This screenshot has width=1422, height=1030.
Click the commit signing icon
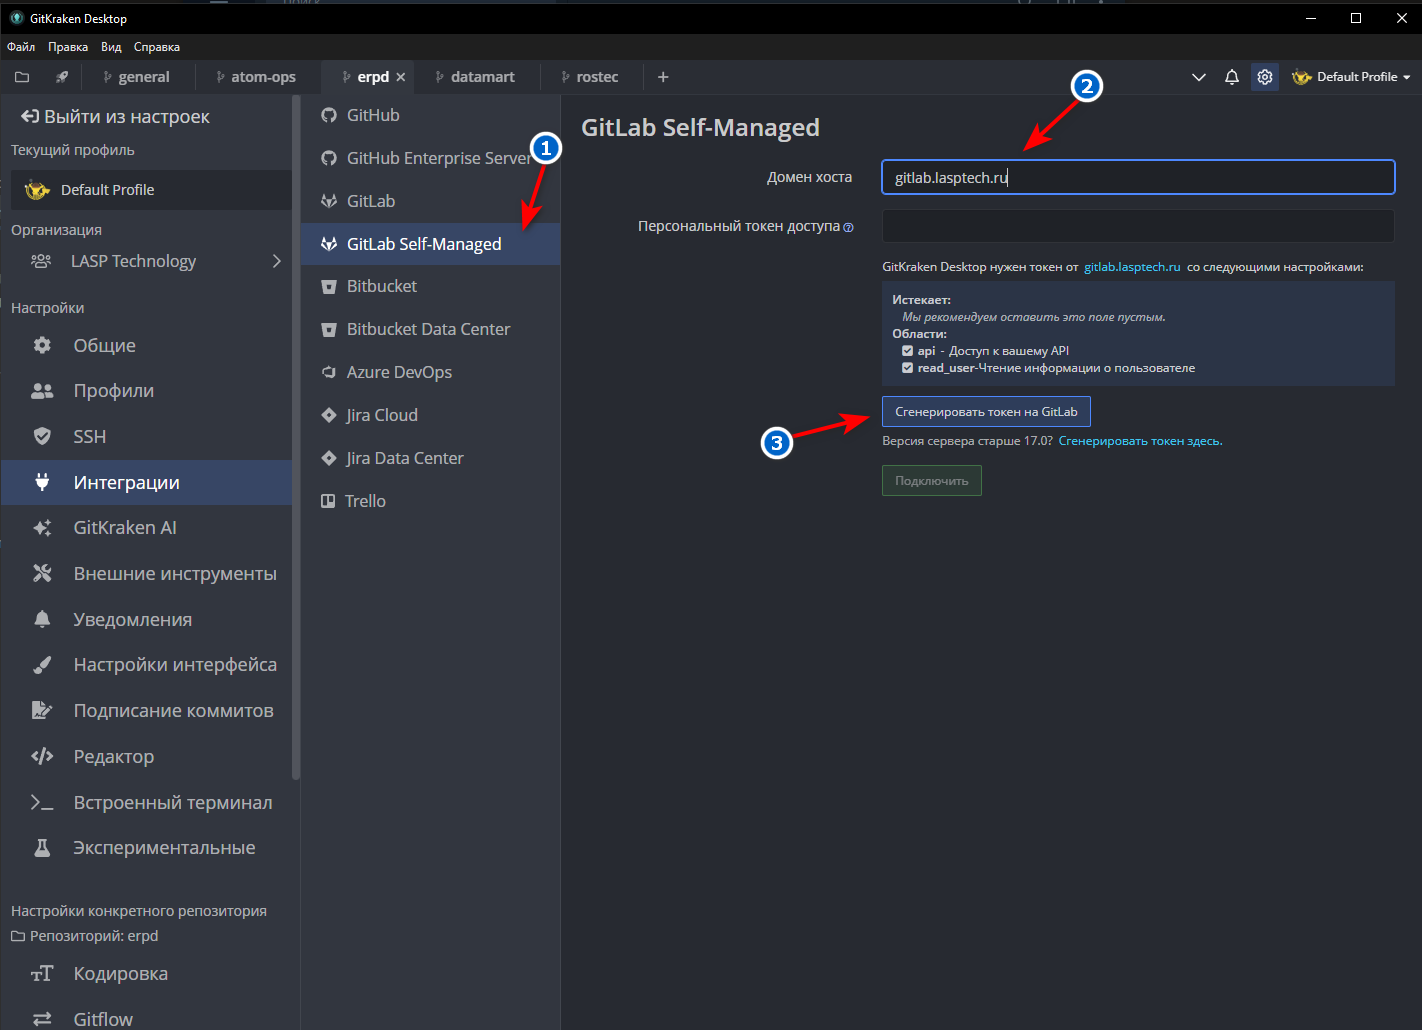tap(42, 710)
